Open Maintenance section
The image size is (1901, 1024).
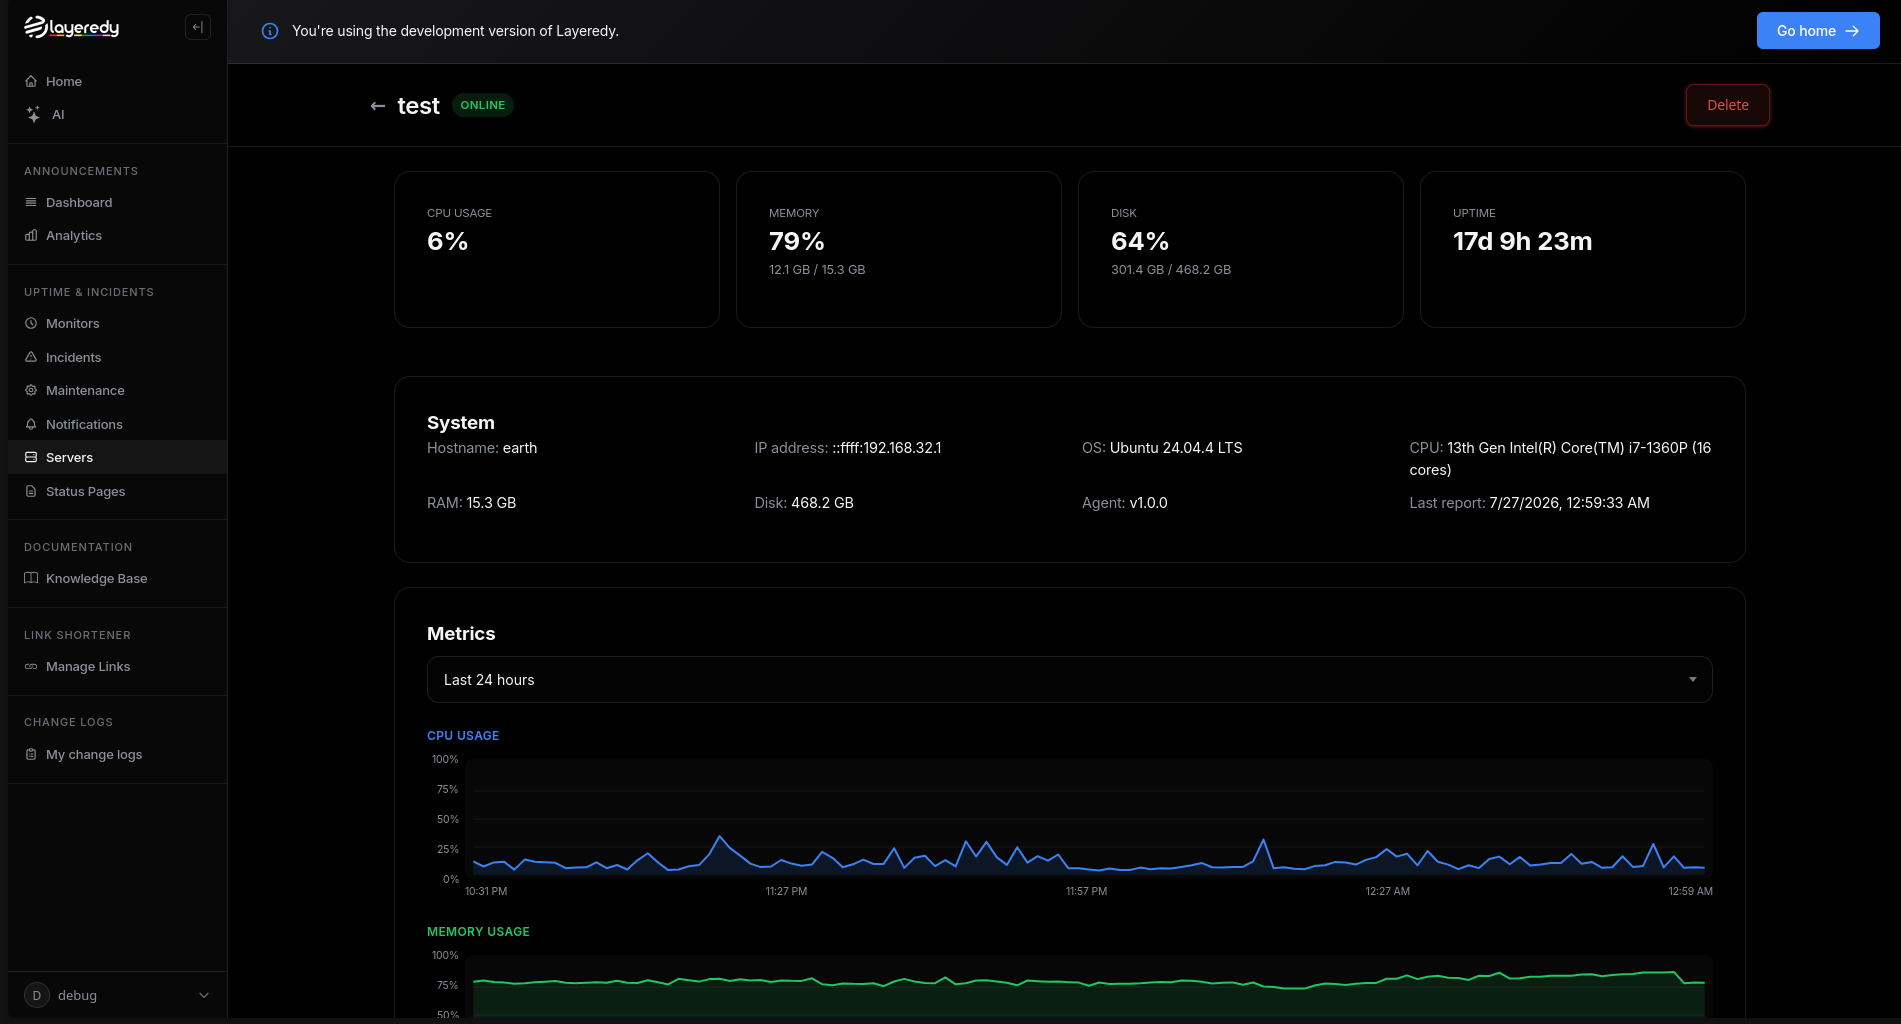pos(118,391)
